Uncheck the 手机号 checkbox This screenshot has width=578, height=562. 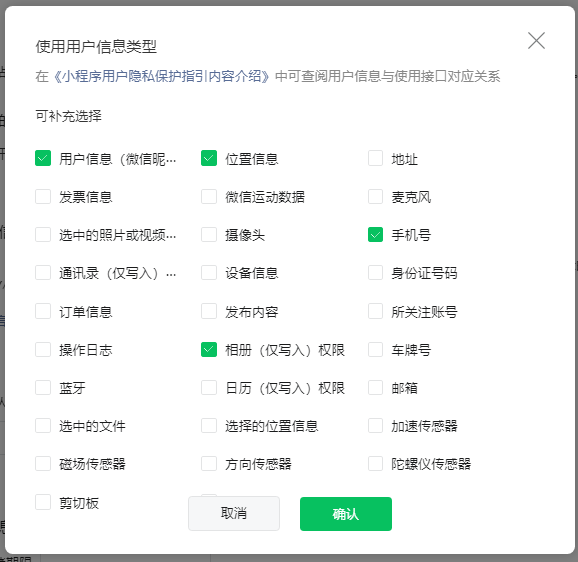click(x=376, y=235)
